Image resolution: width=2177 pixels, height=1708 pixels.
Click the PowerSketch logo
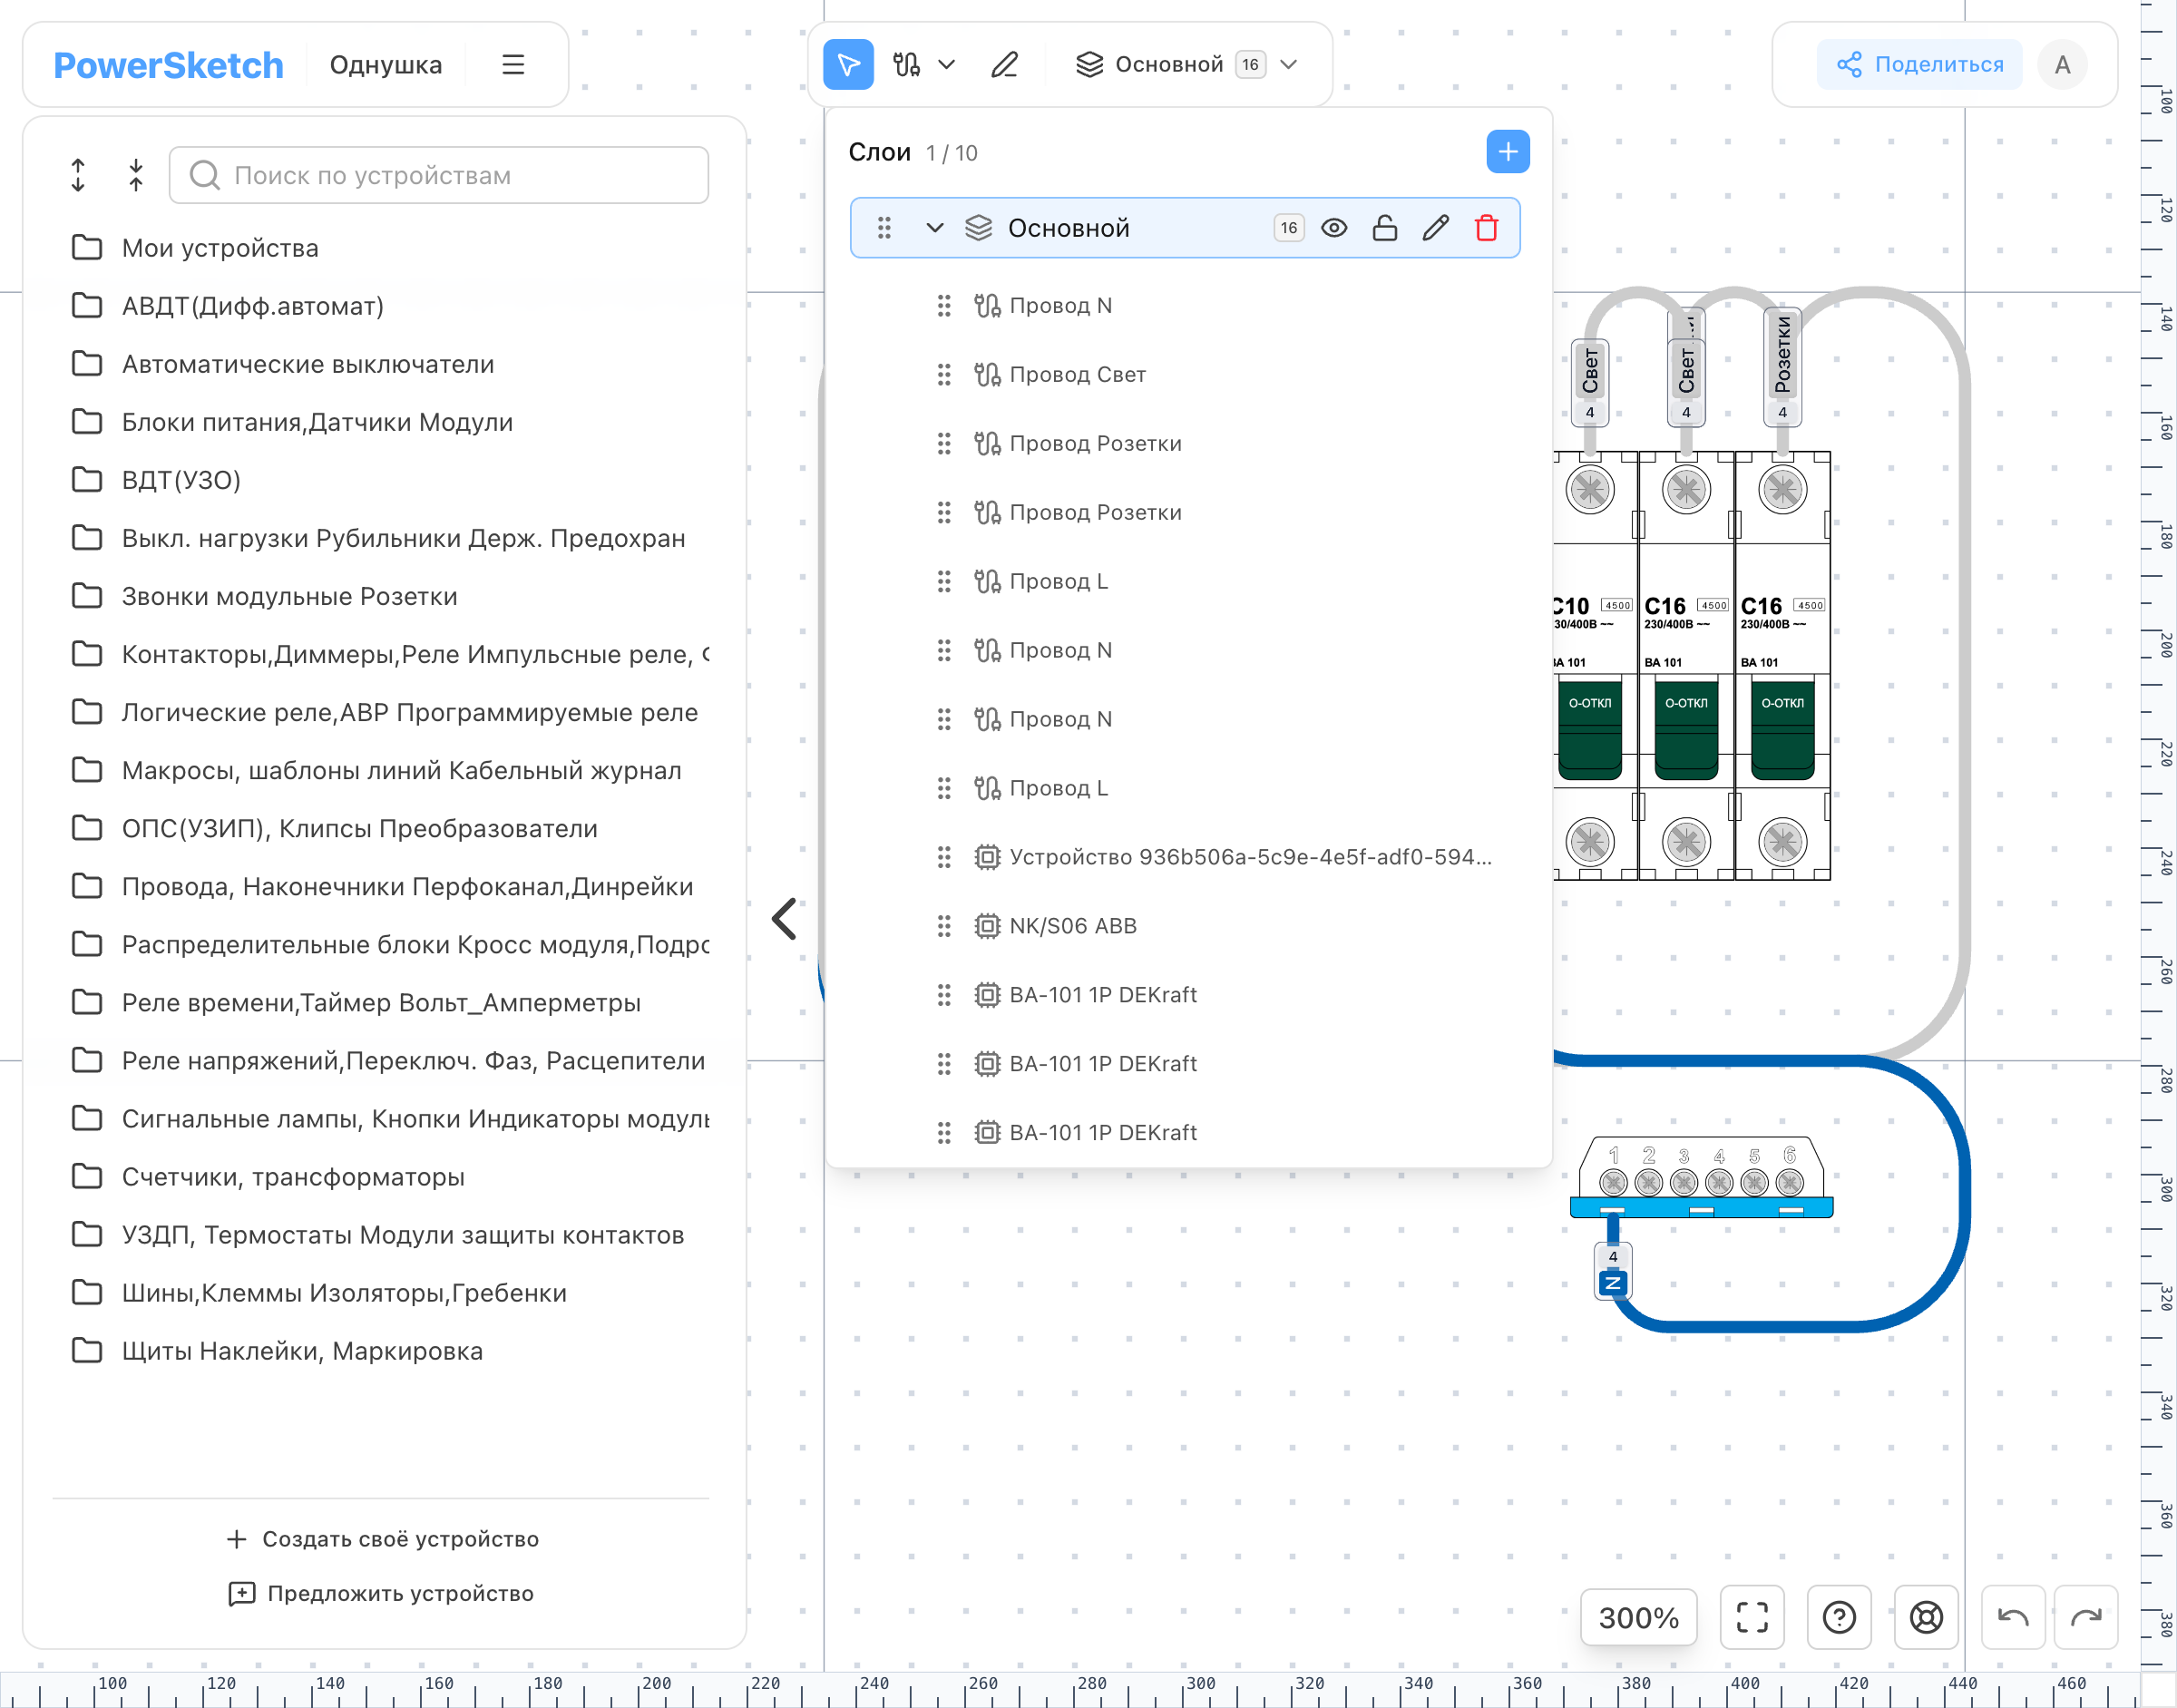(168, 65)
